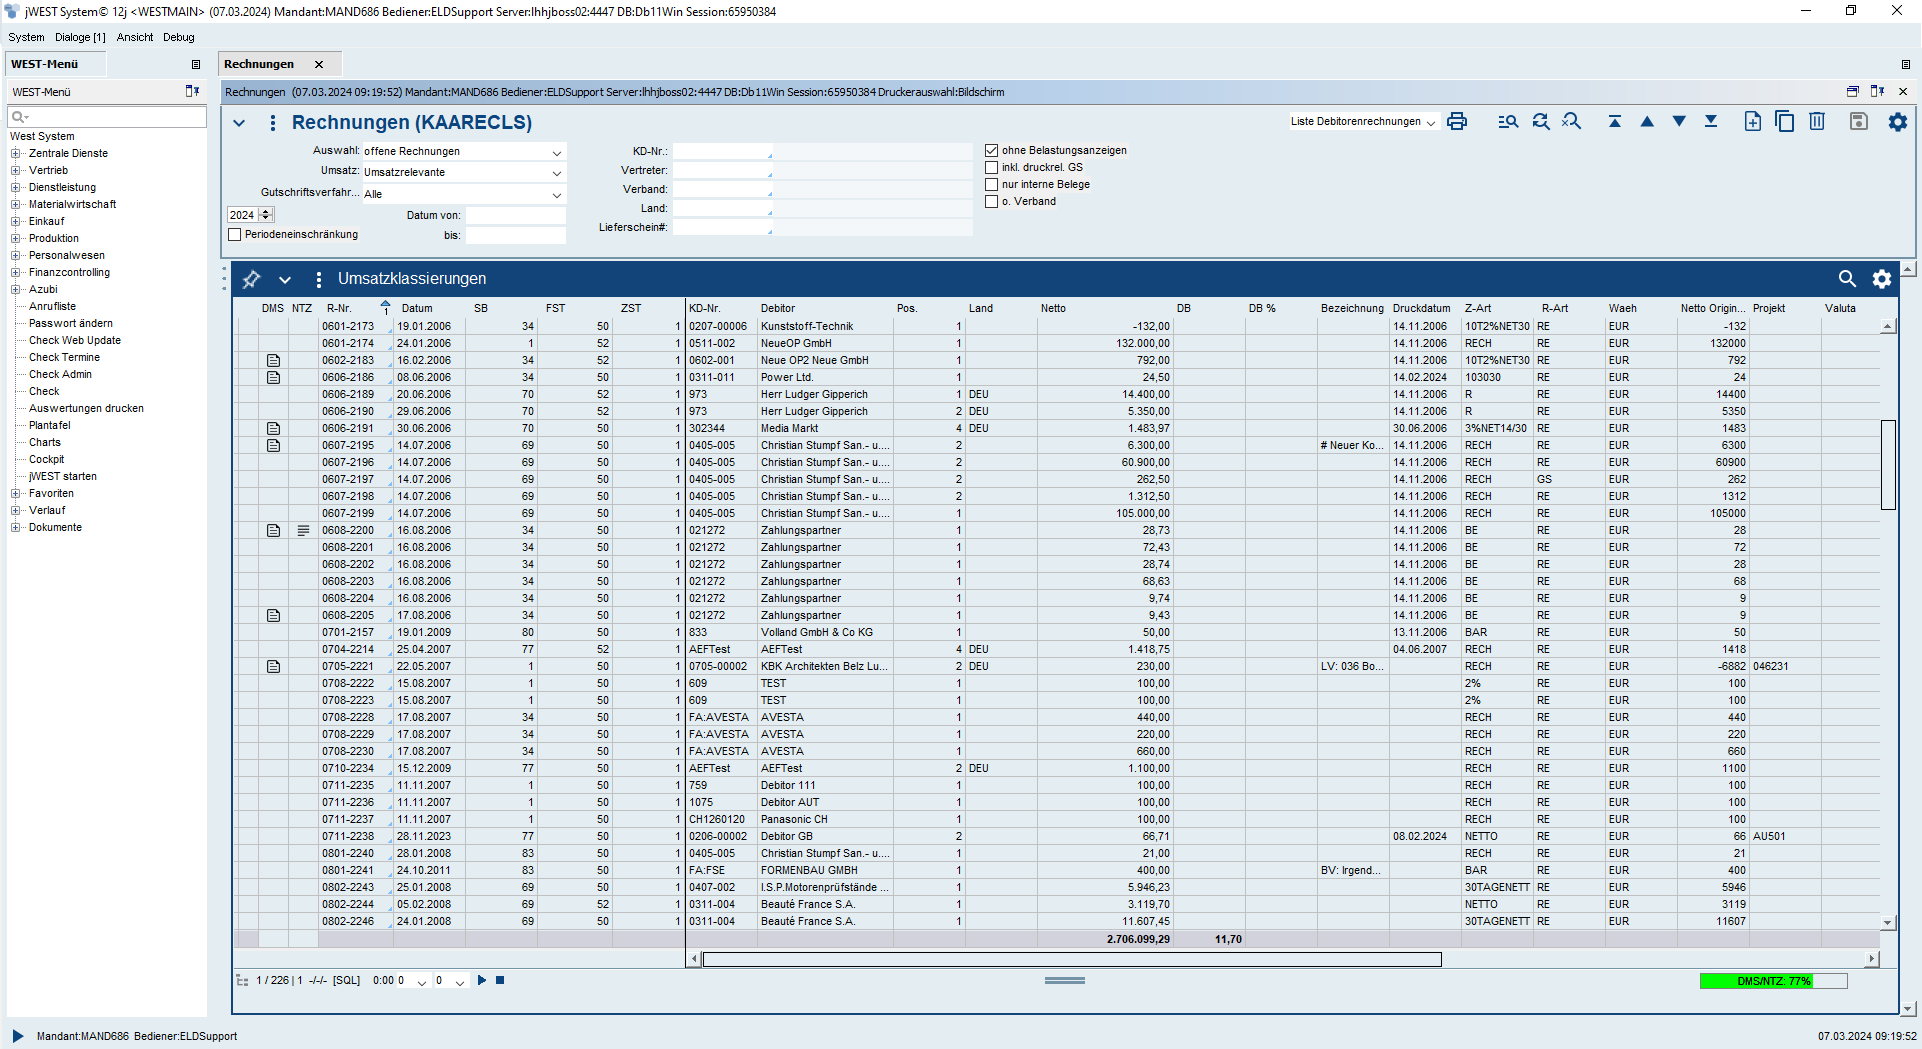Open the System menu
The height and width of the screenshot is (1049, 1922).
(26, 37)
